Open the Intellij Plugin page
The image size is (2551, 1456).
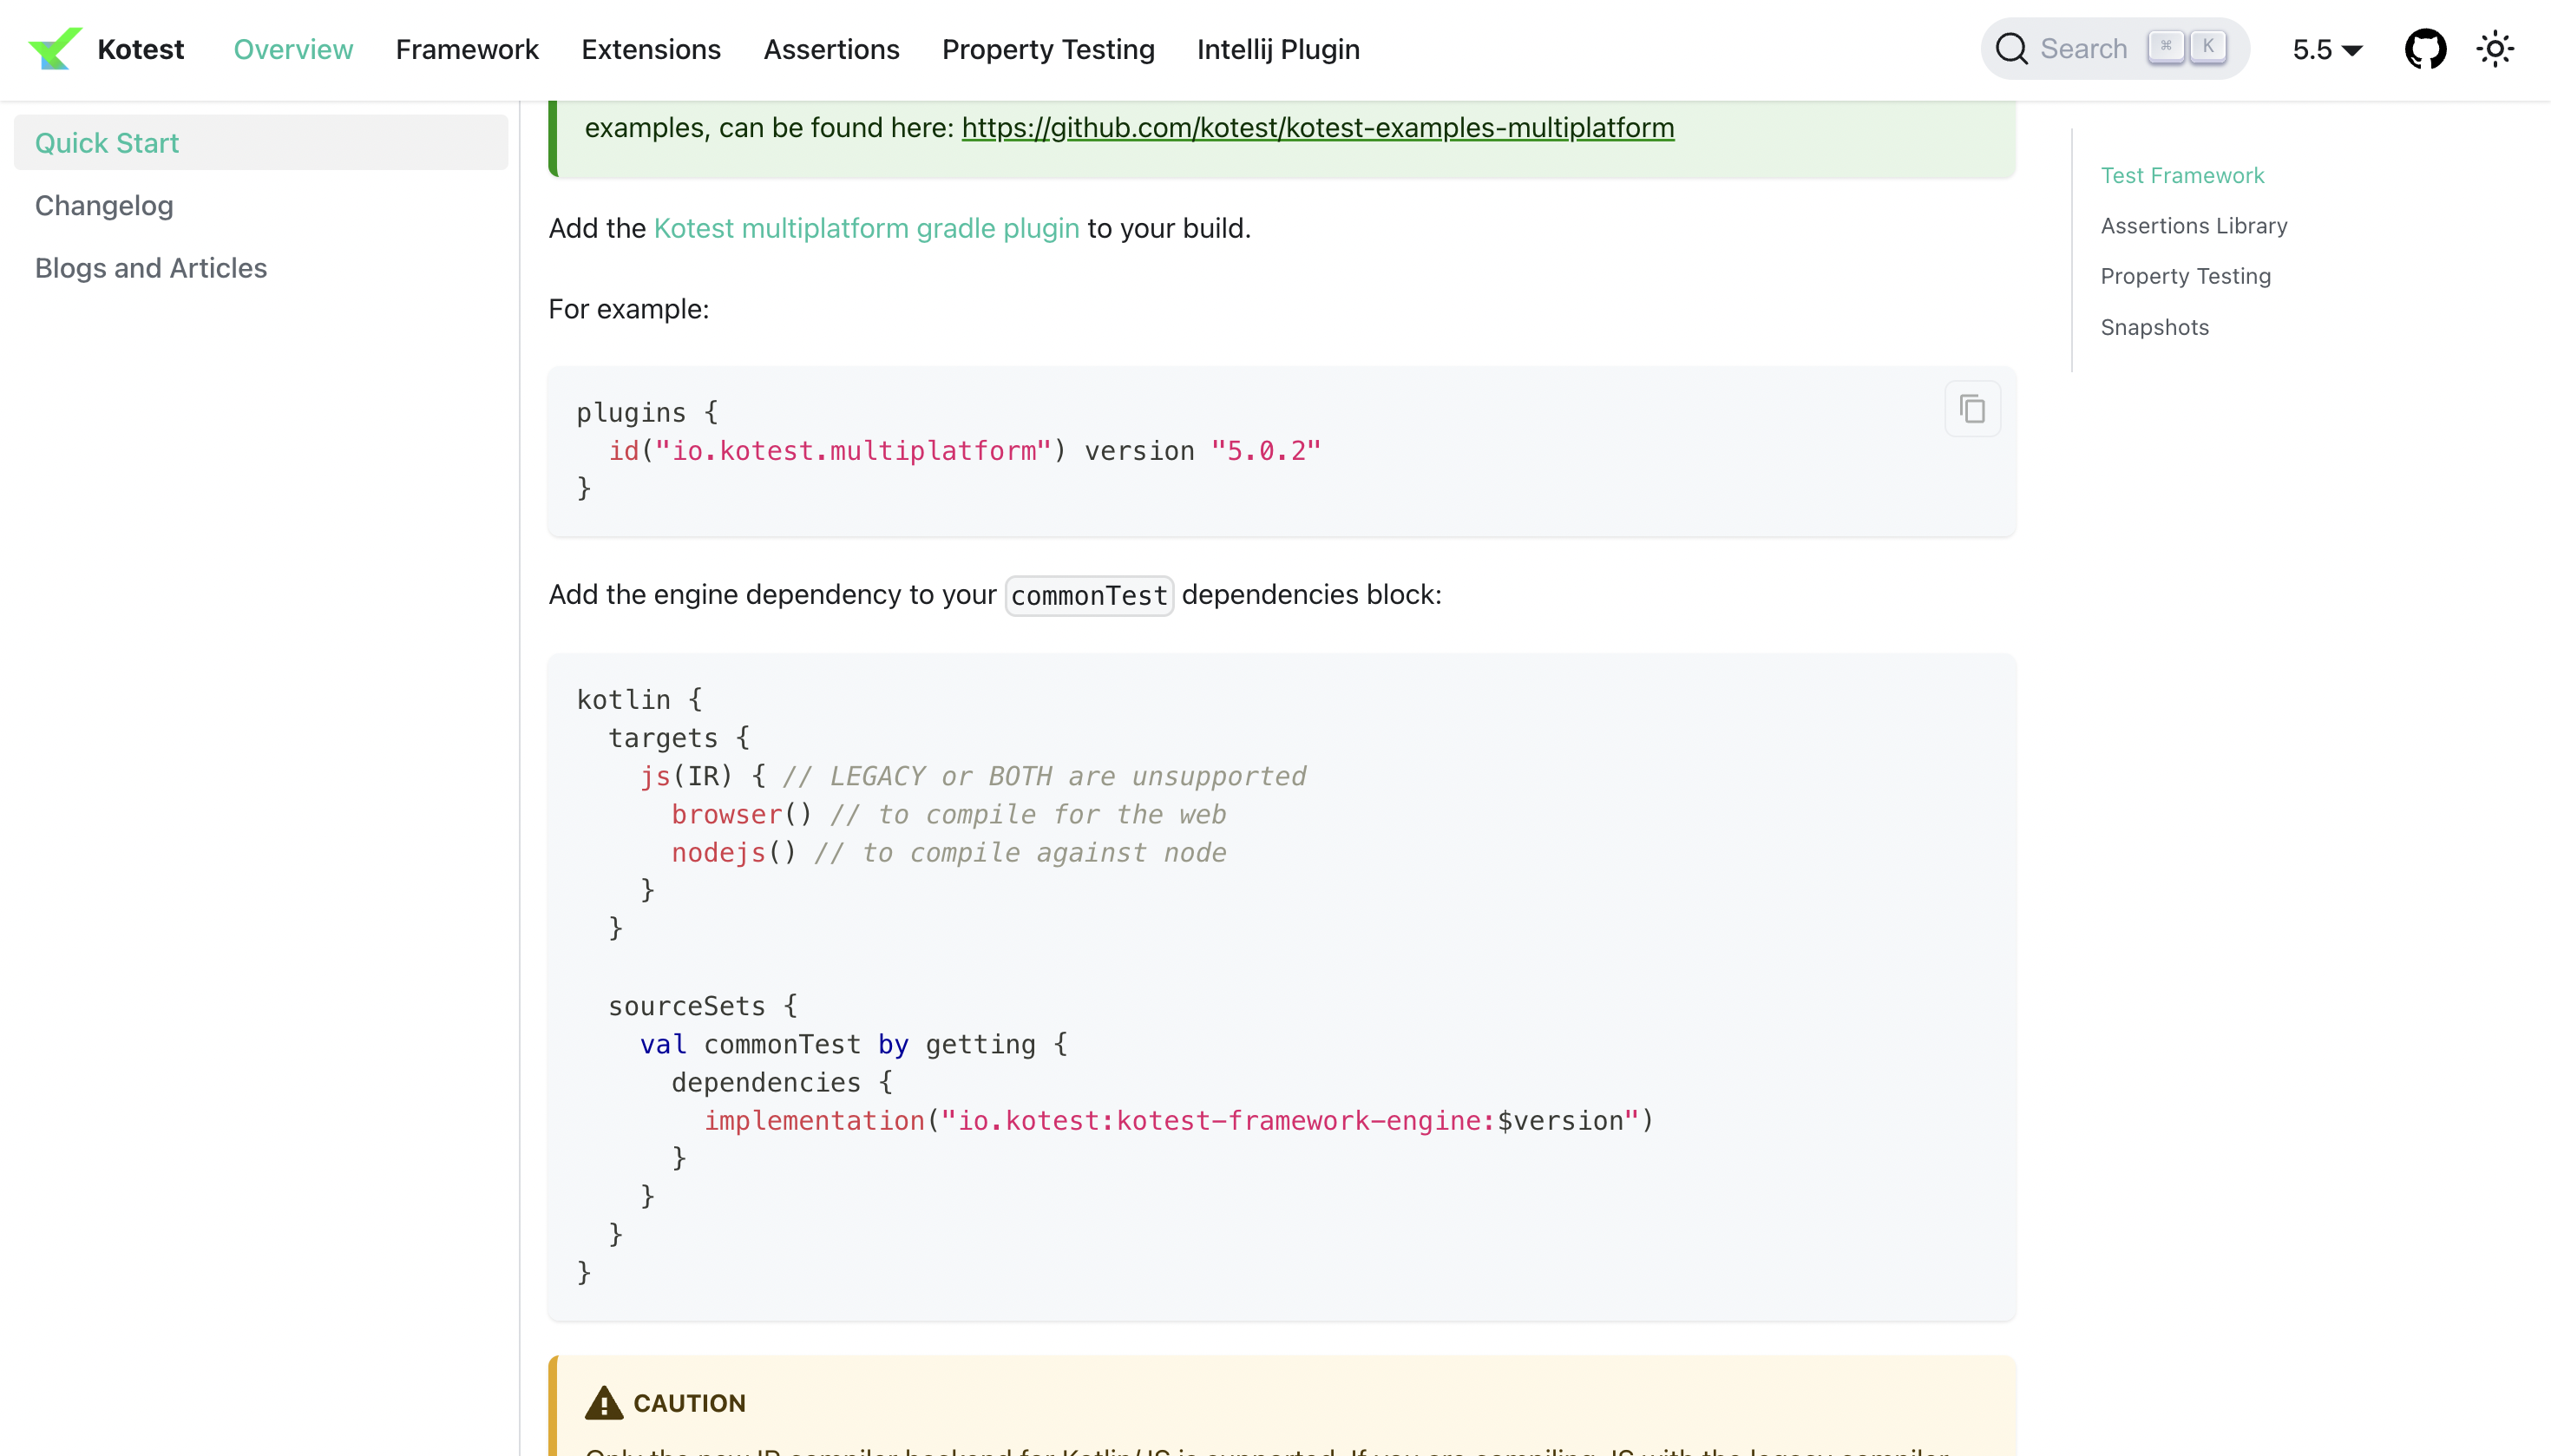(x=1278, y=49)
